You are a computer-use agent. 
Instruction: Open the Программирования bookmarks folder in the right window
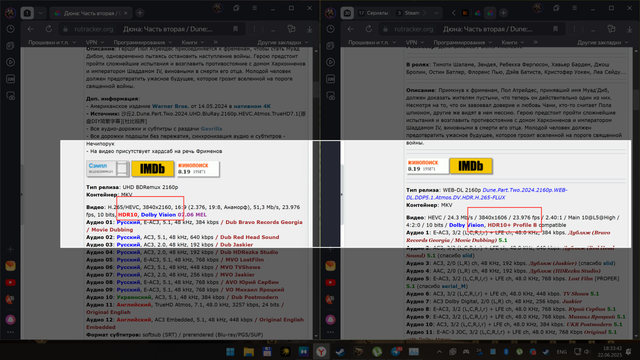tap(462, 42)
